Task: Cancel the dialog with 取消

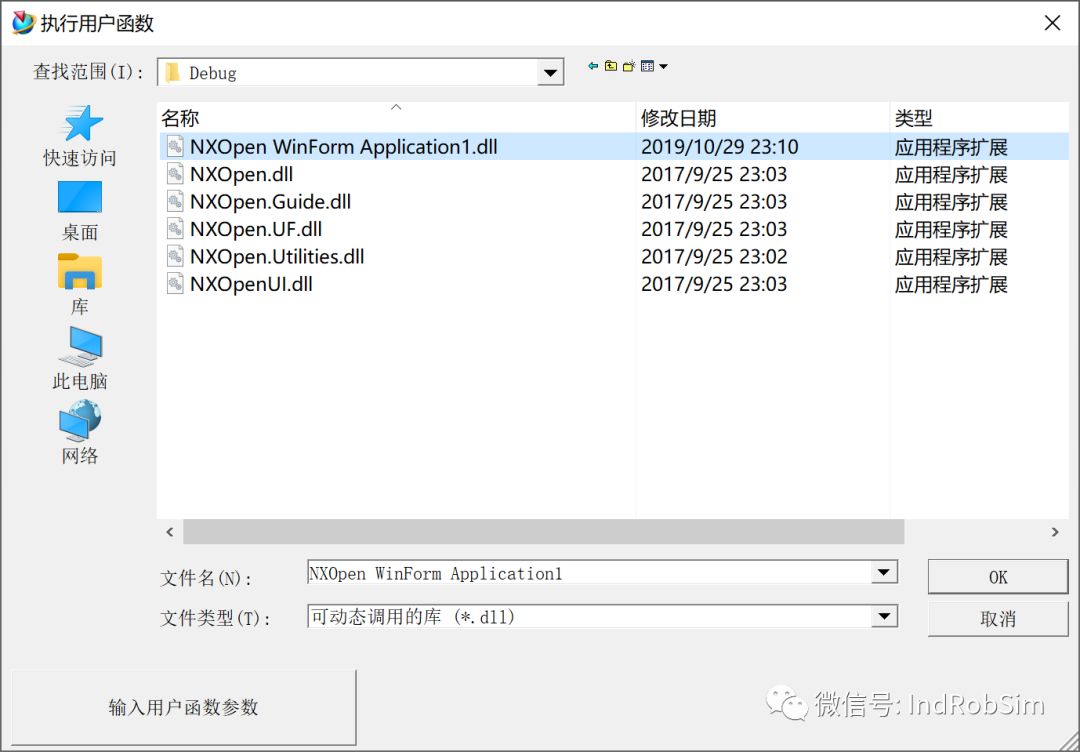Action: point(997,619)
